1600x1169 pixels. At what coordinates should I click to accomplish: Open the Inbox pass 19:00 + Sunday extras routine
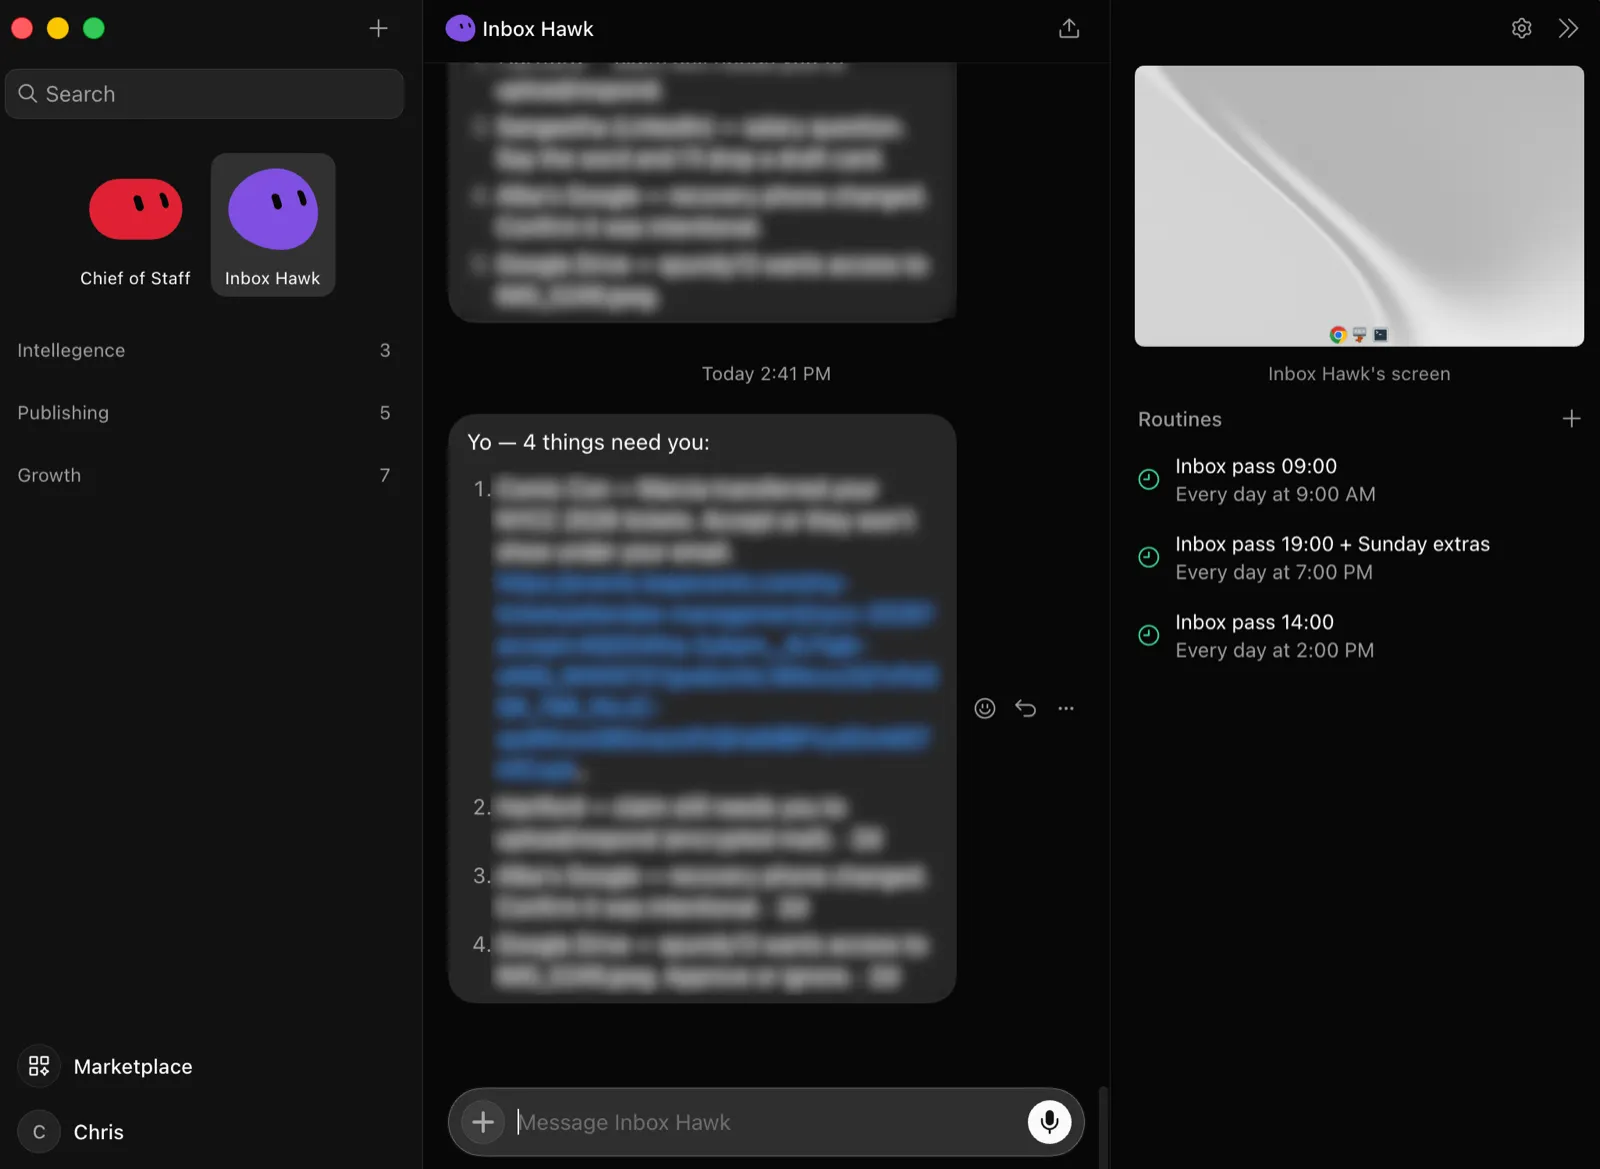click(1360, 558)
